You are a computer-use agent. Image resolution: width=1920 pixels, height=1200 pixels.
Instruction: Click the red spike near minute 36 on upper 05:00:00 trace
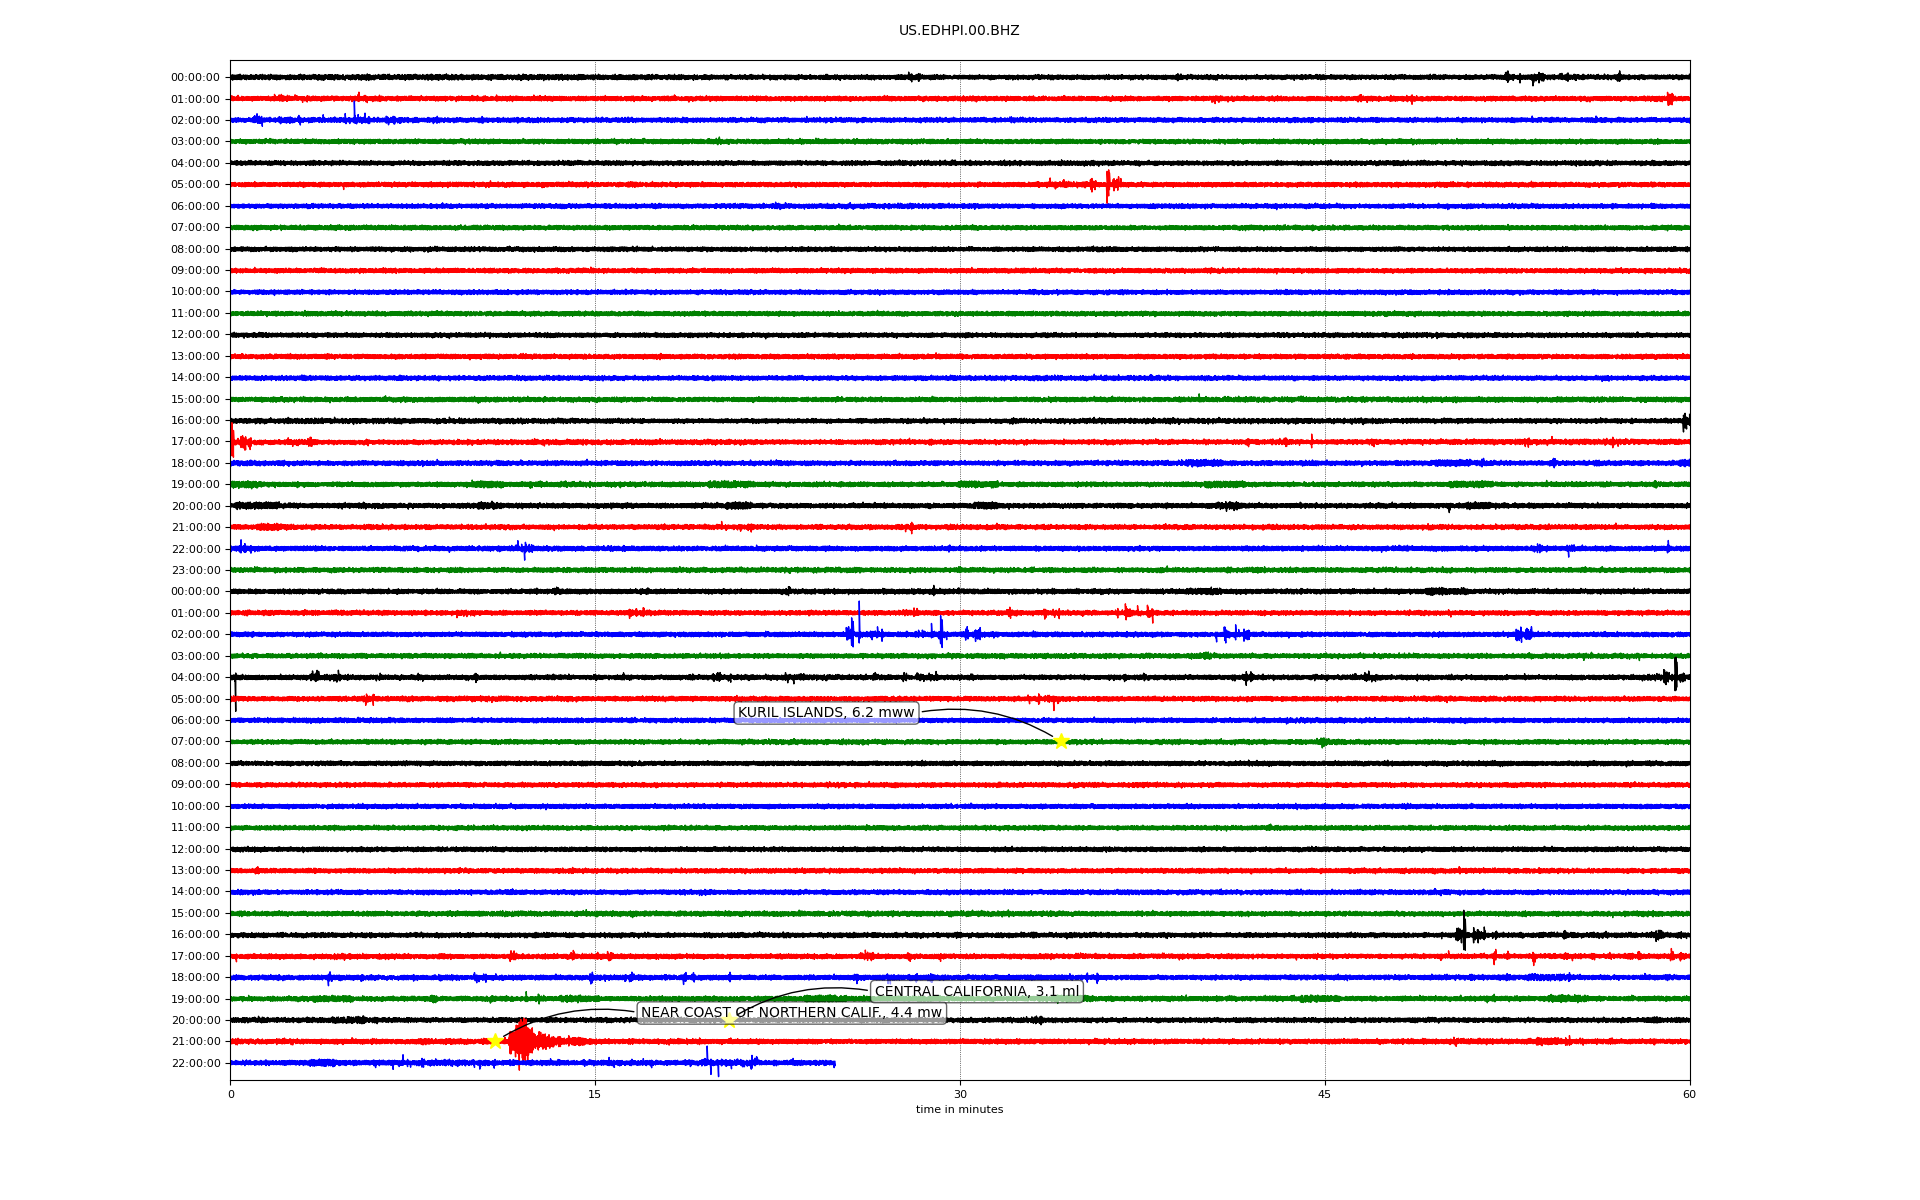tap(1108, 184)
